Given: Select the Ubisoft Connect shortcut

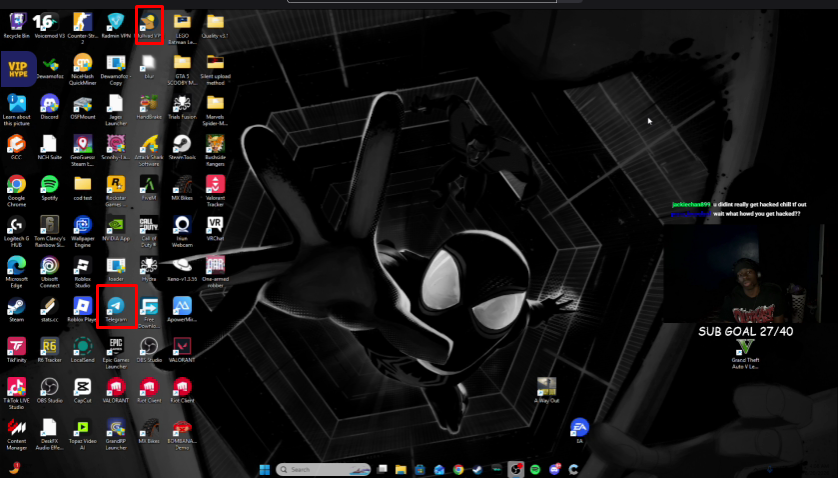Looking at the screenshot, I should (x=49, y=272).
